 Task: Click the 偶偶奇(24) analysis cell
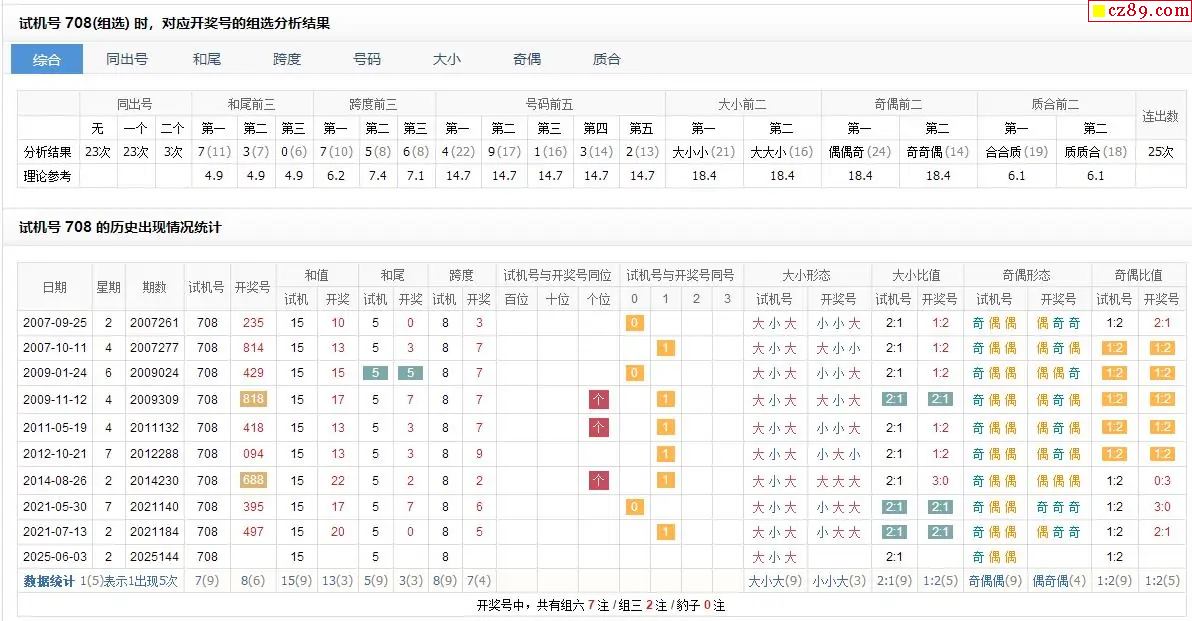(859, 151)
